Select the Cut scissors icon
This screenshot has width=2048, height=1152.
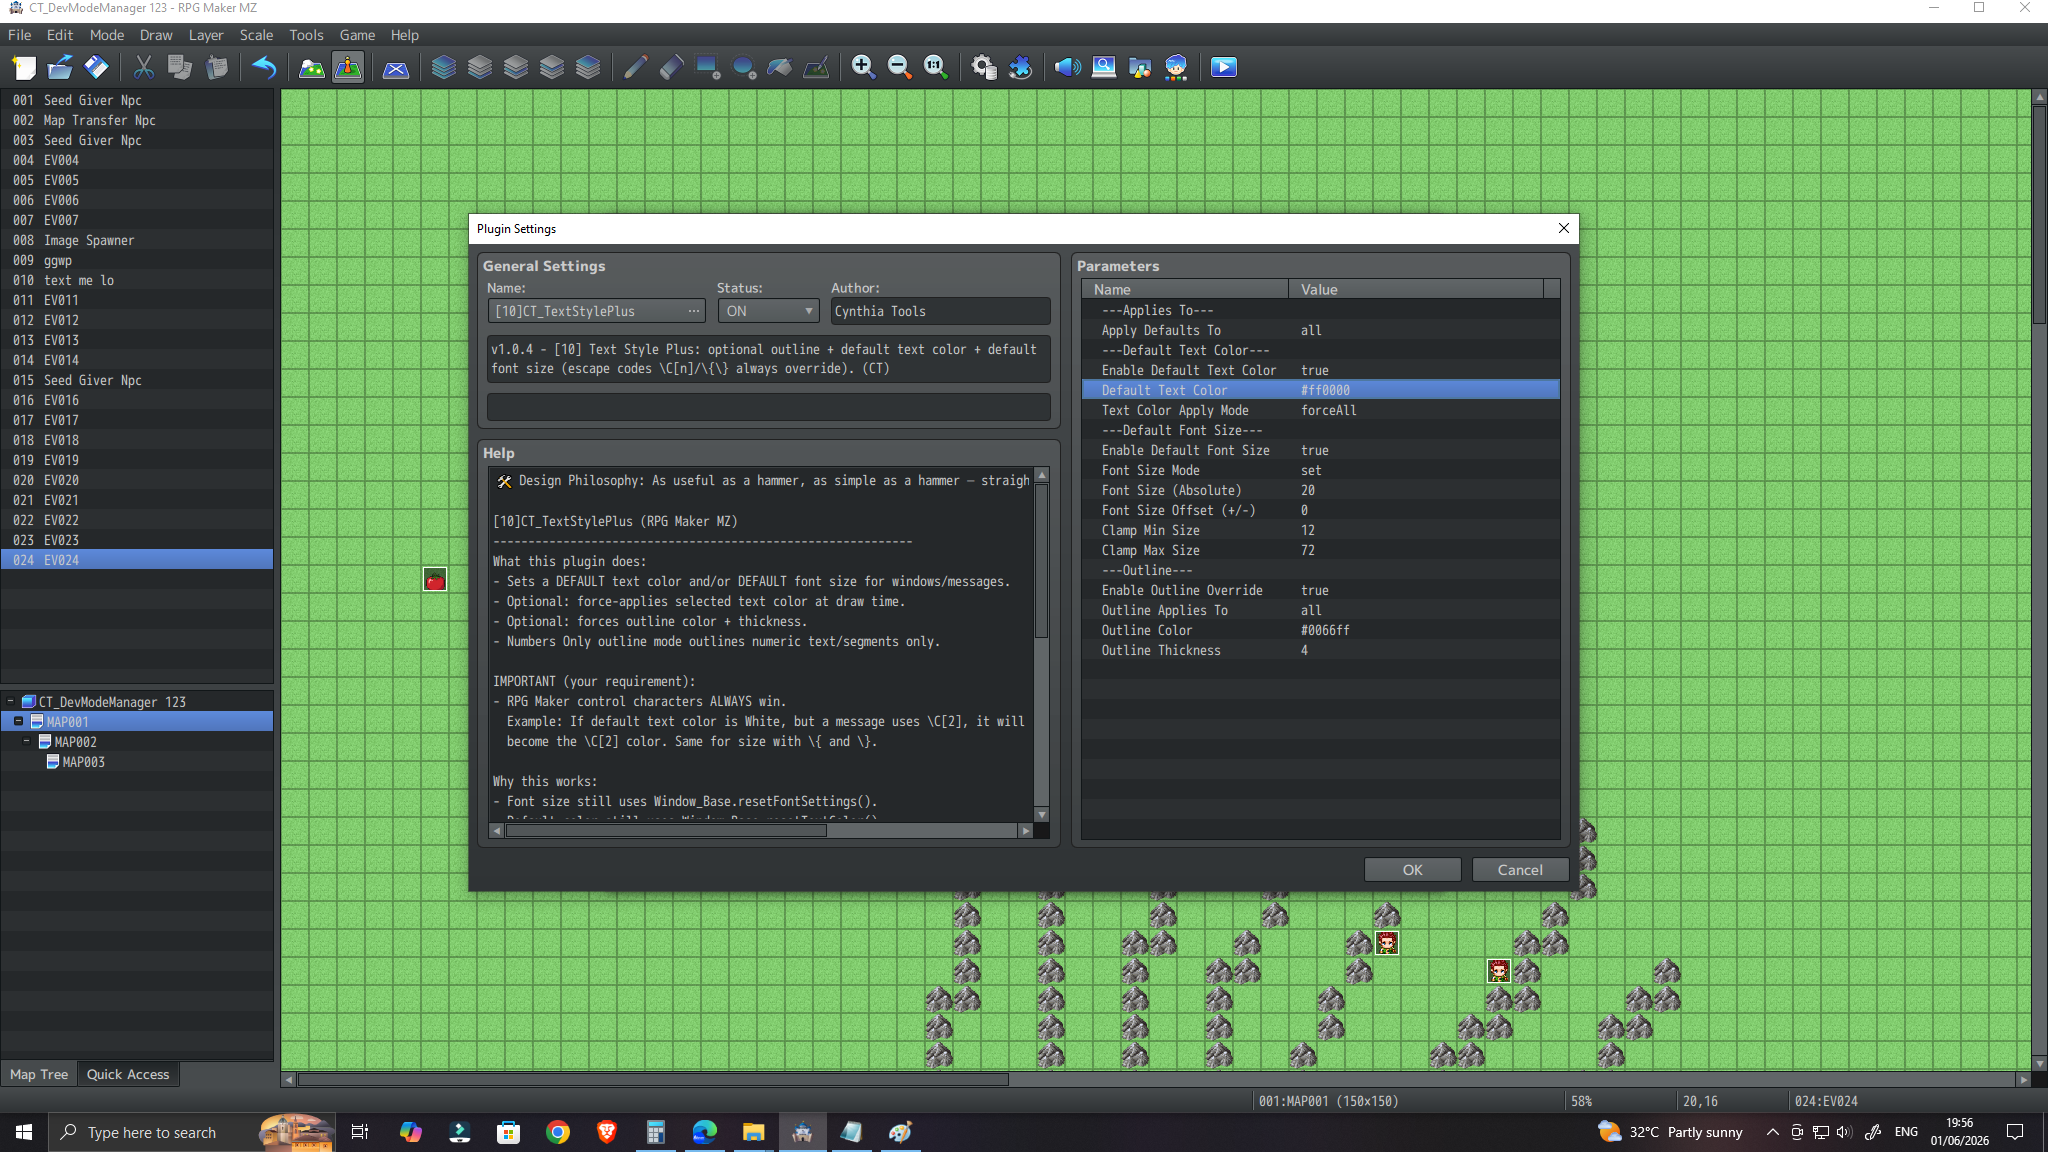point(144,67)
